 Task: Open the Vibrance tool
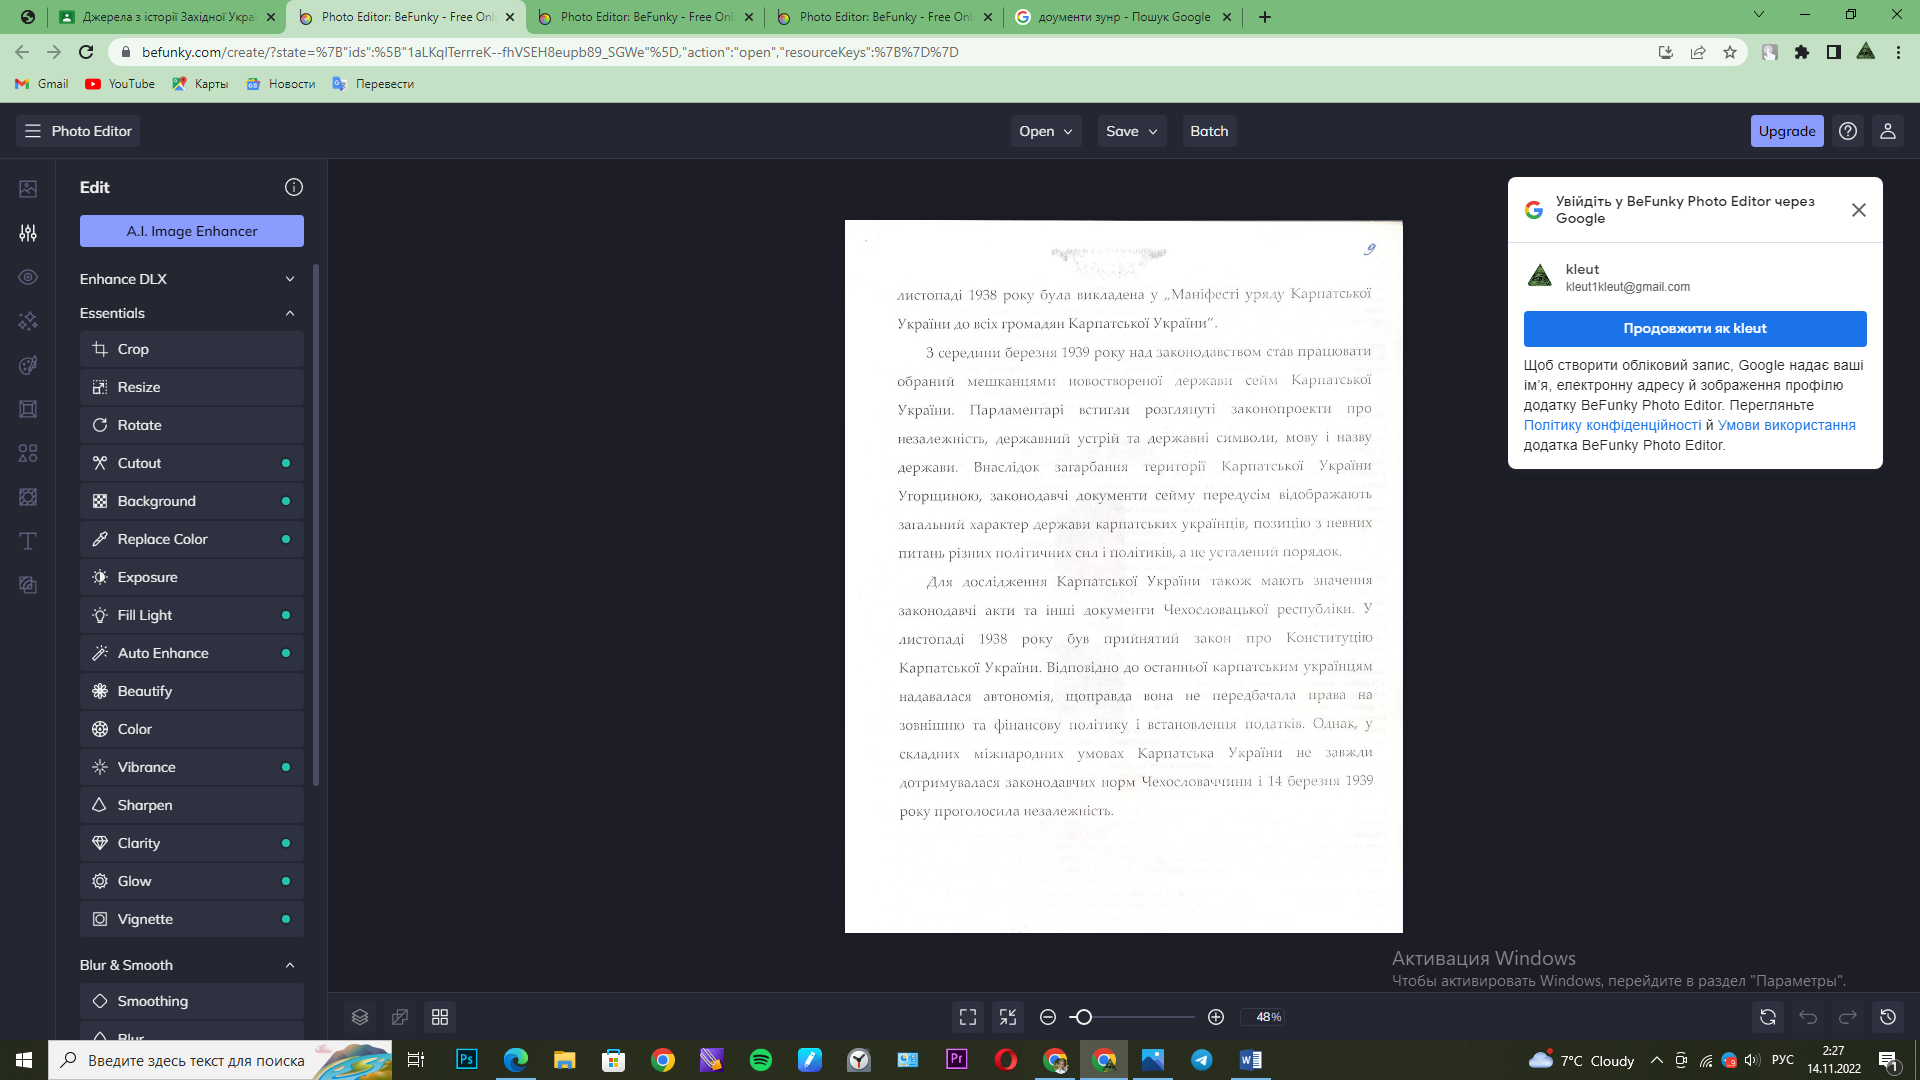coord(192,767)
